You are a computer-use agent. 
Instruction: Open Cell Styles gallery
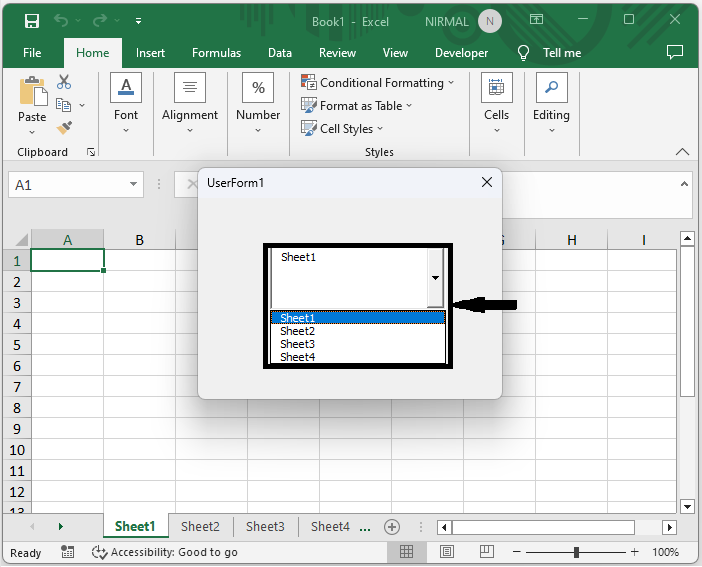(x=342, y=129)
